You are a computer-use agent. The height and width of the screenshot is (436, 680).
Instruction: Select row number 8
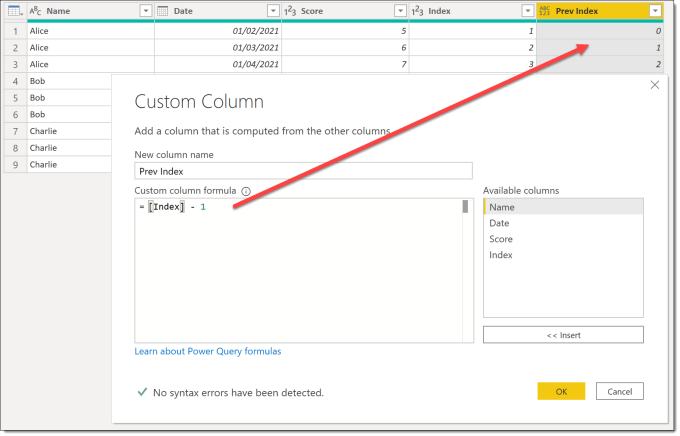[16, 148]
